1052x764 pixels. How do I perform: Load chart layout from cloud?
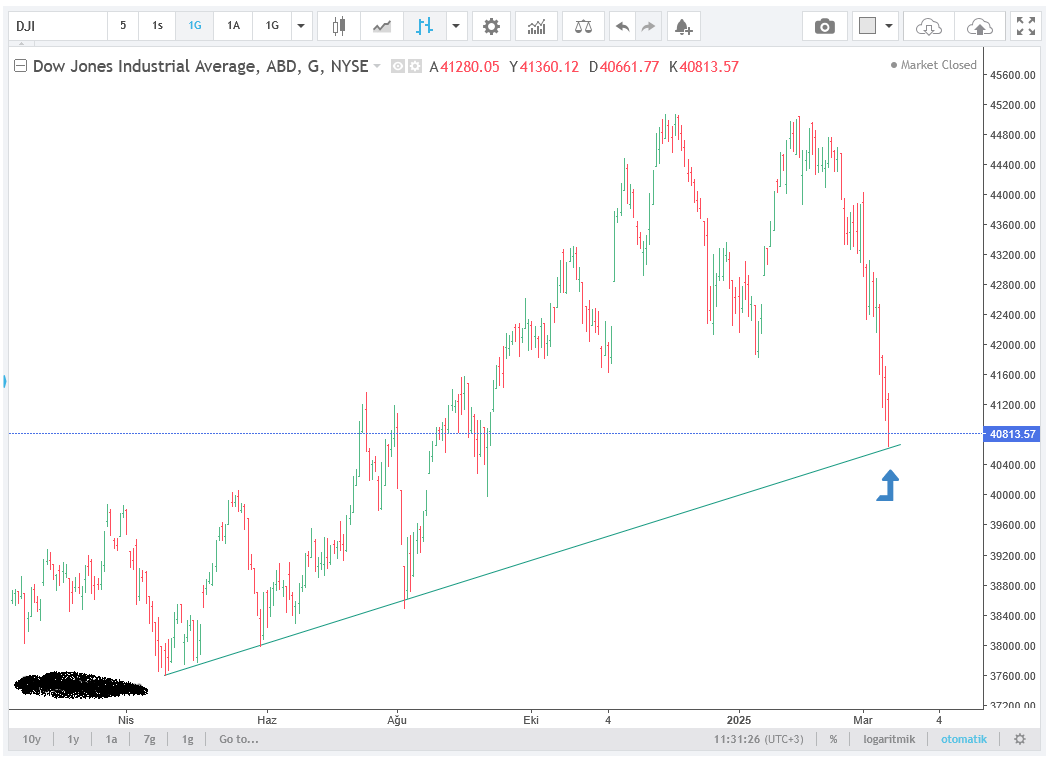point(928,26)
